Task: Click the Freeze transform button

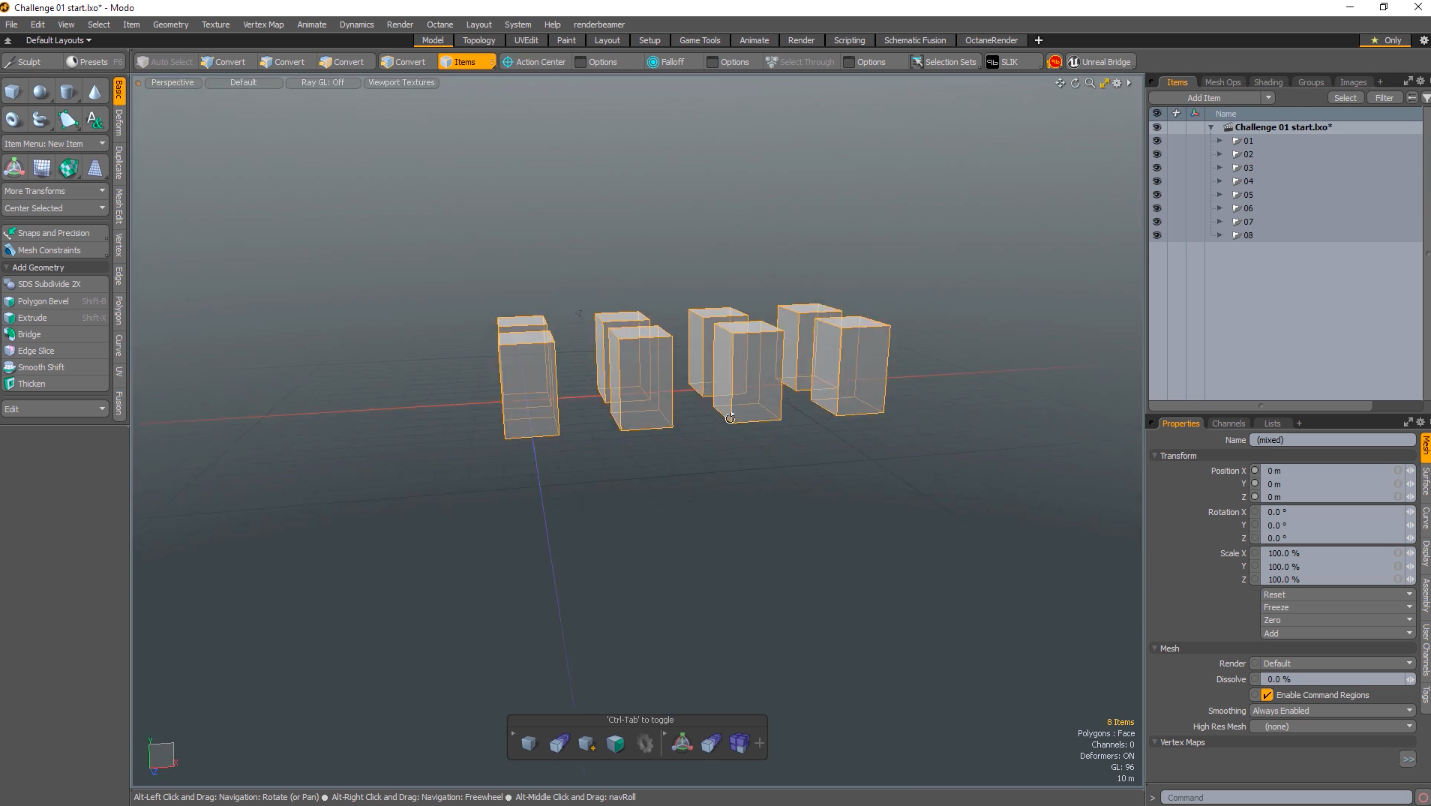Action: pos(1336,607)
